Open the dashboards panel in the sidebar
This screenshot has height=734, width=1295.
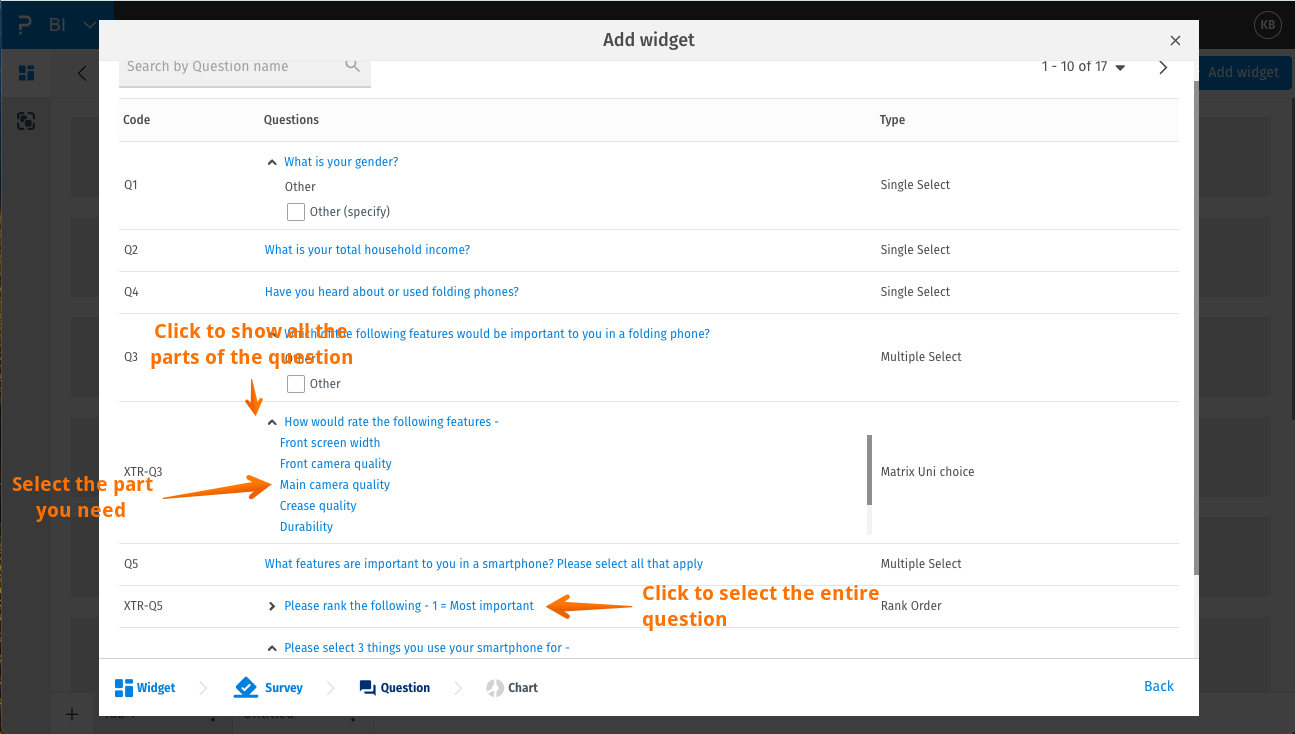click(26, 73)
